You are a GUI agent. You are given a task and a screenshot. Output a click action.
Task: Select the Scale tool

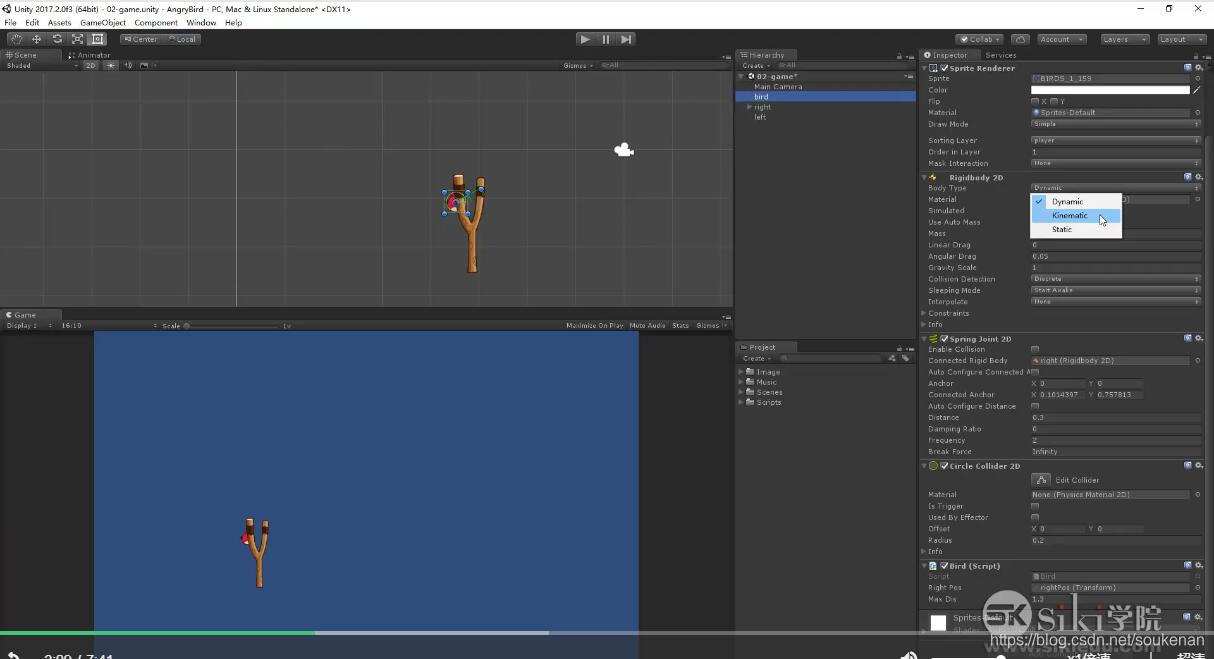click(77, 39)
